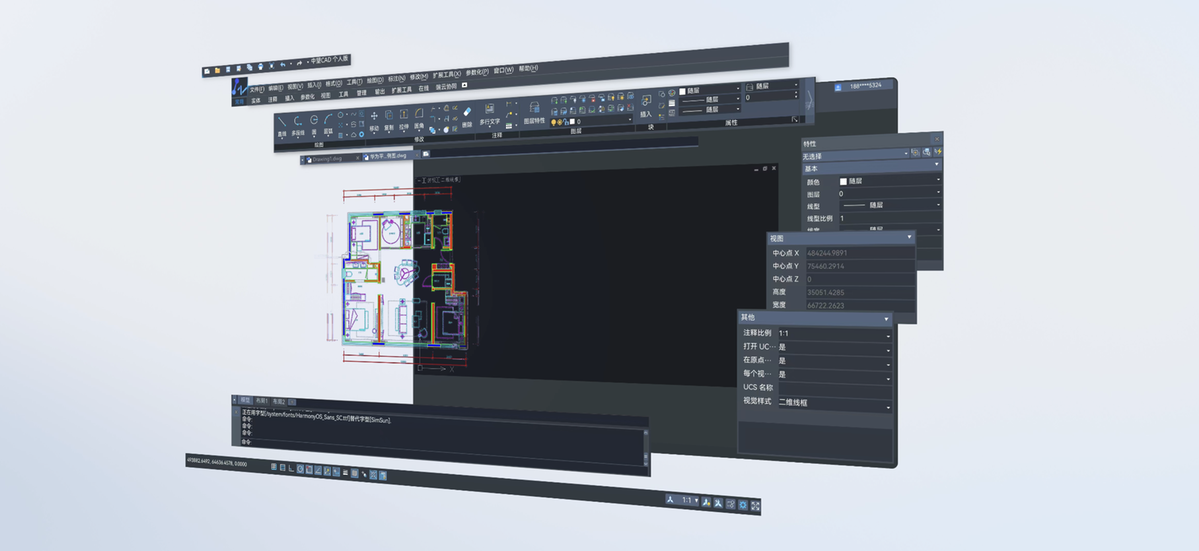Select the 多段线 polyline tool

click(297, 125)
